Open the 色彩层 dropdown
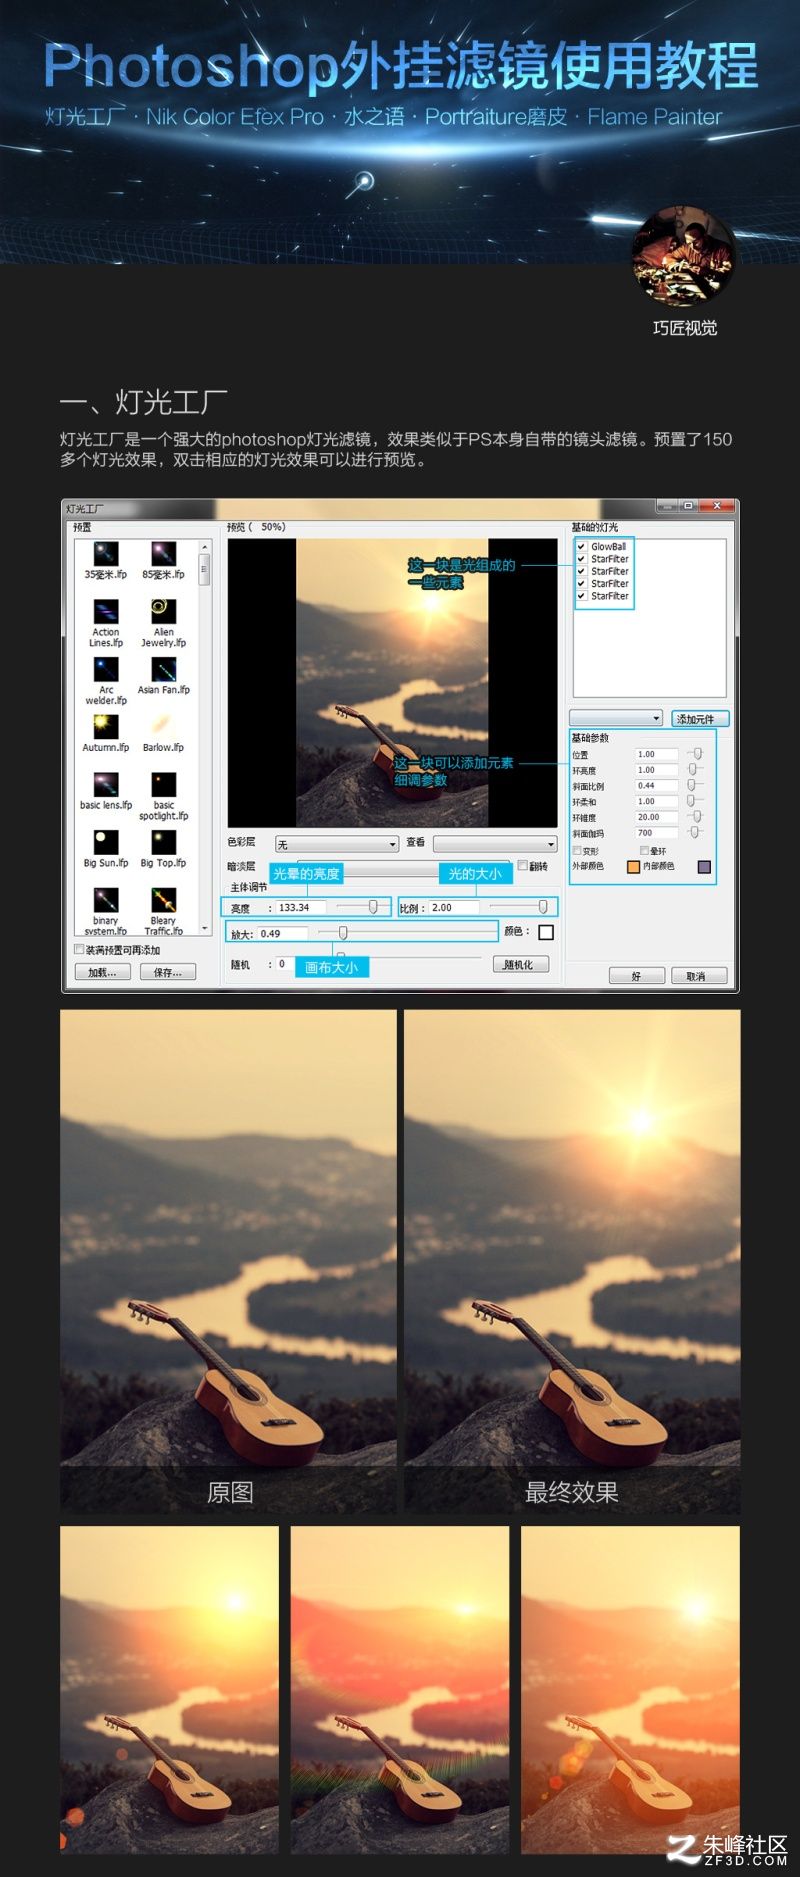Image resolution: width=800 pixels, height=1877 pixels. click(337, 844)
